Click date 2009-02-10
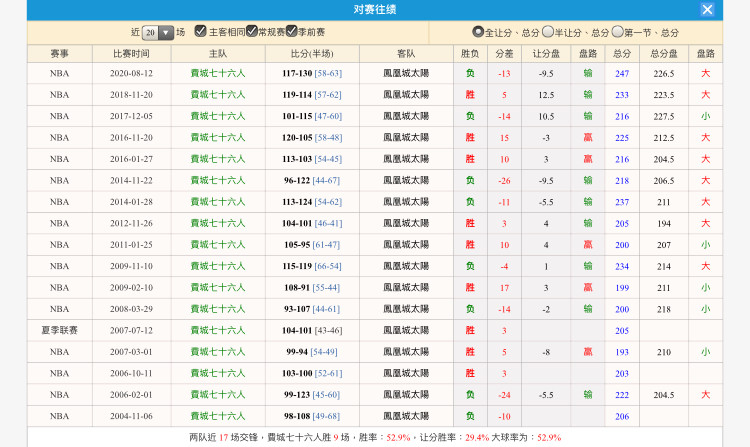This screenshot has width=750, height=447. 132,287
